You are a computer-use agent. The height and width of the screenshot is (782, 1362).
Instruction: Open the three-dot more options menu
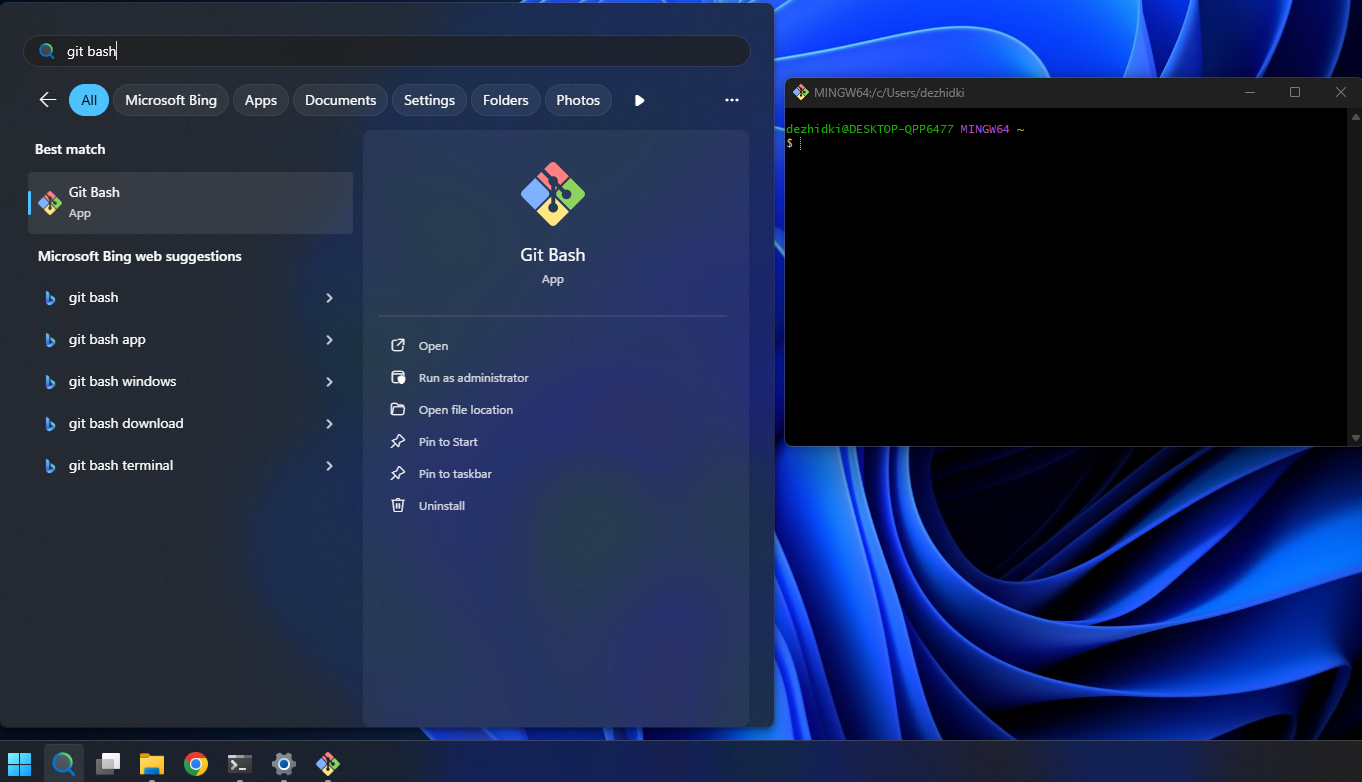732,100
